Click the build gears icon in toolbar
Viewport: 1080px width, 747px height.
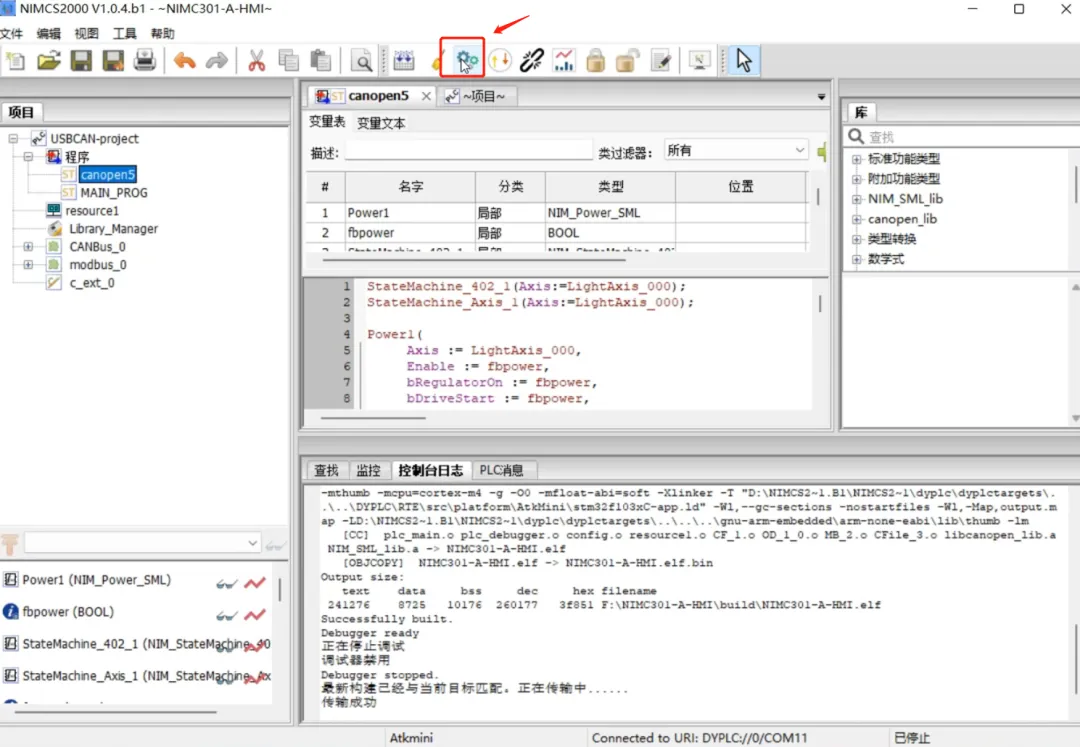(466, 61)
